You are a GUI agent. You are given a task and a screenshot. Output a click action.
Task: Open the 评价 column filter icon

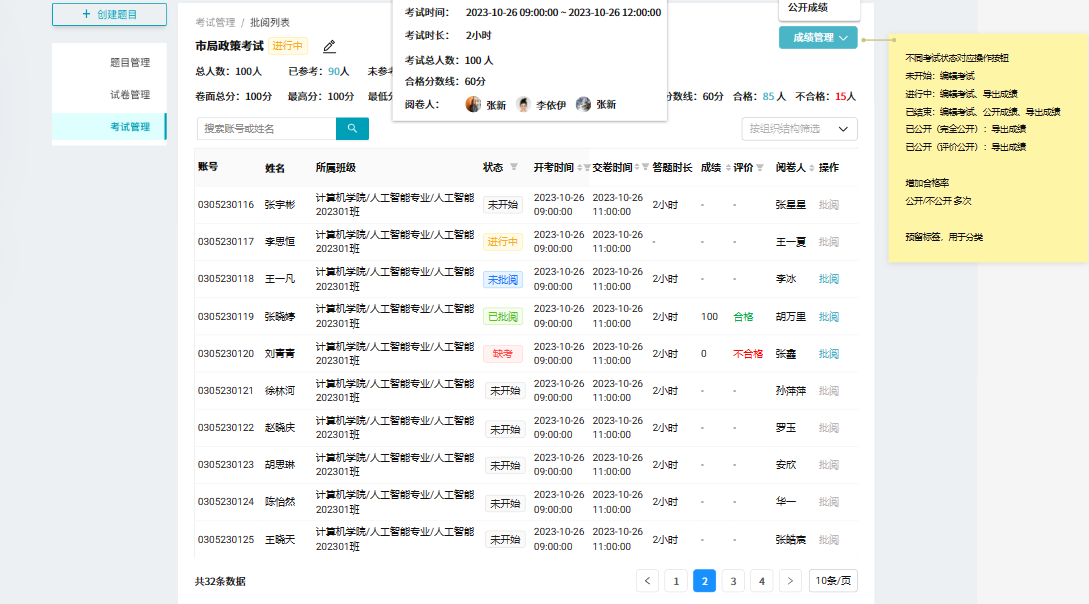tap(760, 168)
